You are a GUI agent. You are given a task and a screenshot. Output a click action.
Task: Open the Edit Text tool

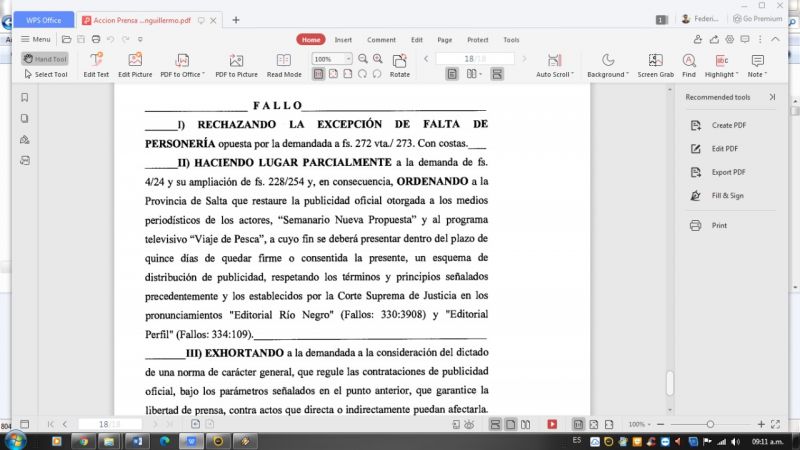click(x=96, y=65)
